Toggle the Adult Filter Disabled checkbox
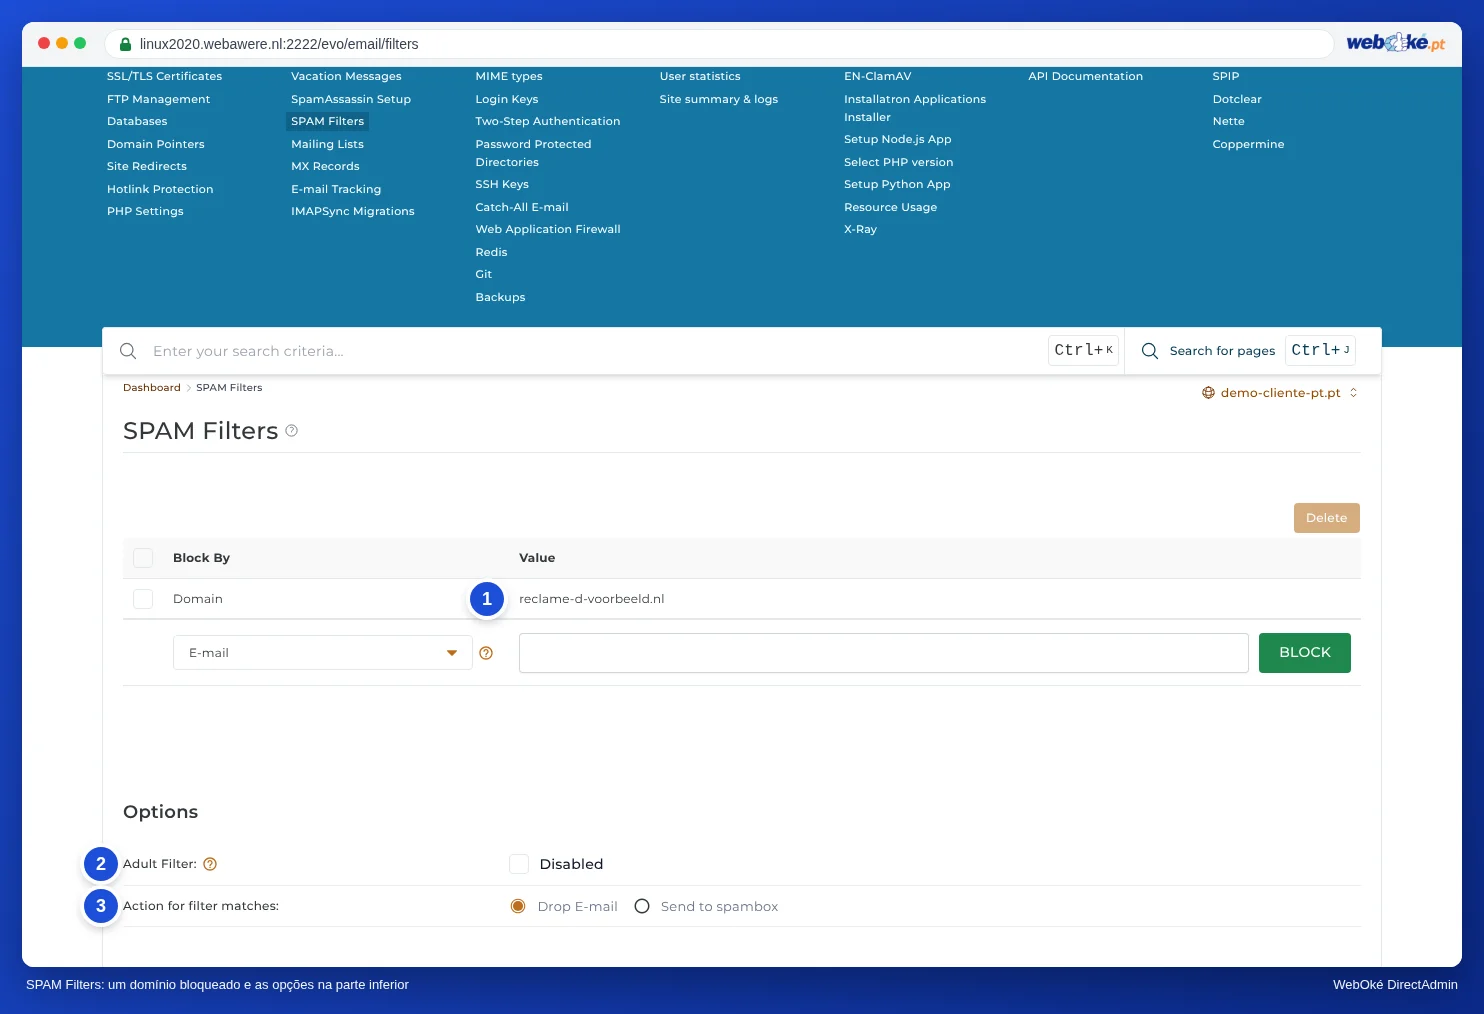The height and width of the screenshot is (1014, 1484). point(519,864)
